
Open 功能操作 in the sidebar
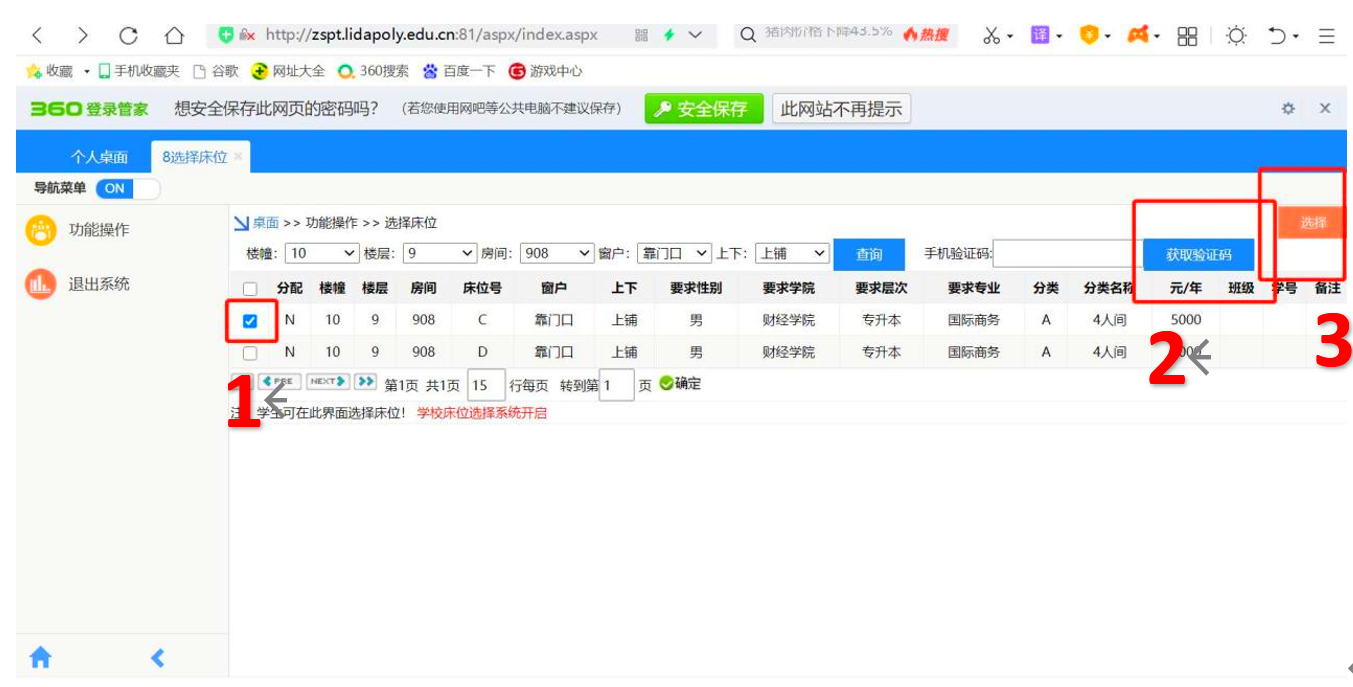point(98,230)
